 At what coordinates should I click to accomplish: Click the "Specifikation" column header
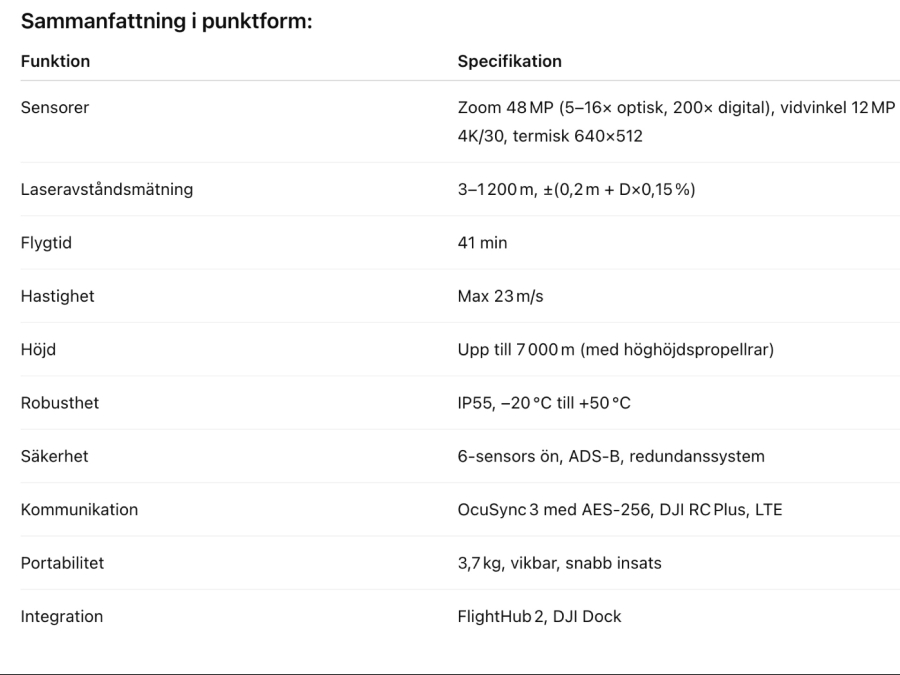(x=509, y=61)
